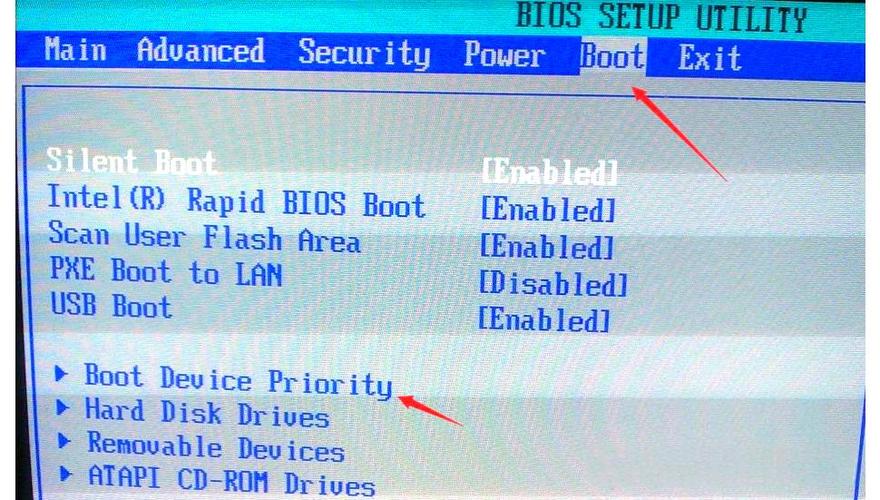Toggle Silent Boot Enabled value

click(549, 171)
